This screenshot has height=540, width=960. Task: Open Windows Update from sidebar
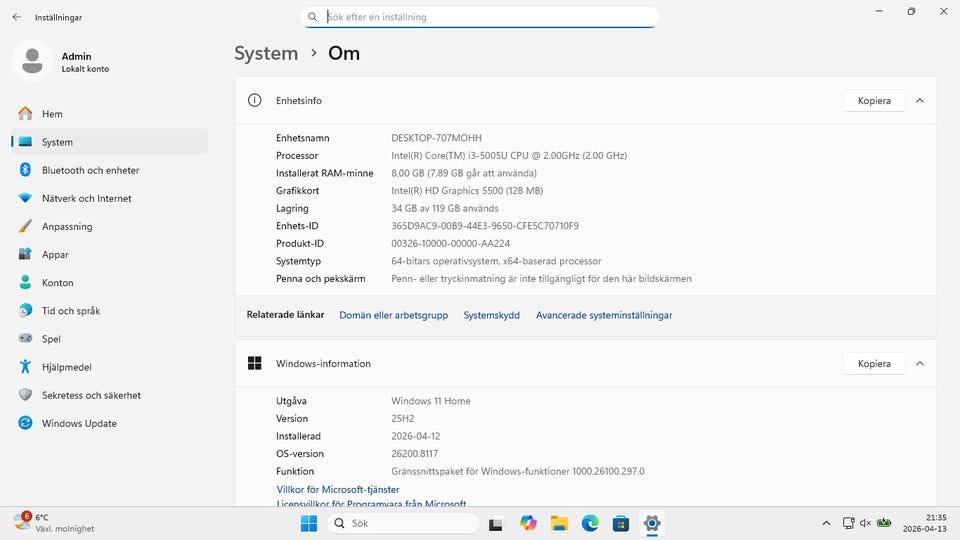point(78,423)
